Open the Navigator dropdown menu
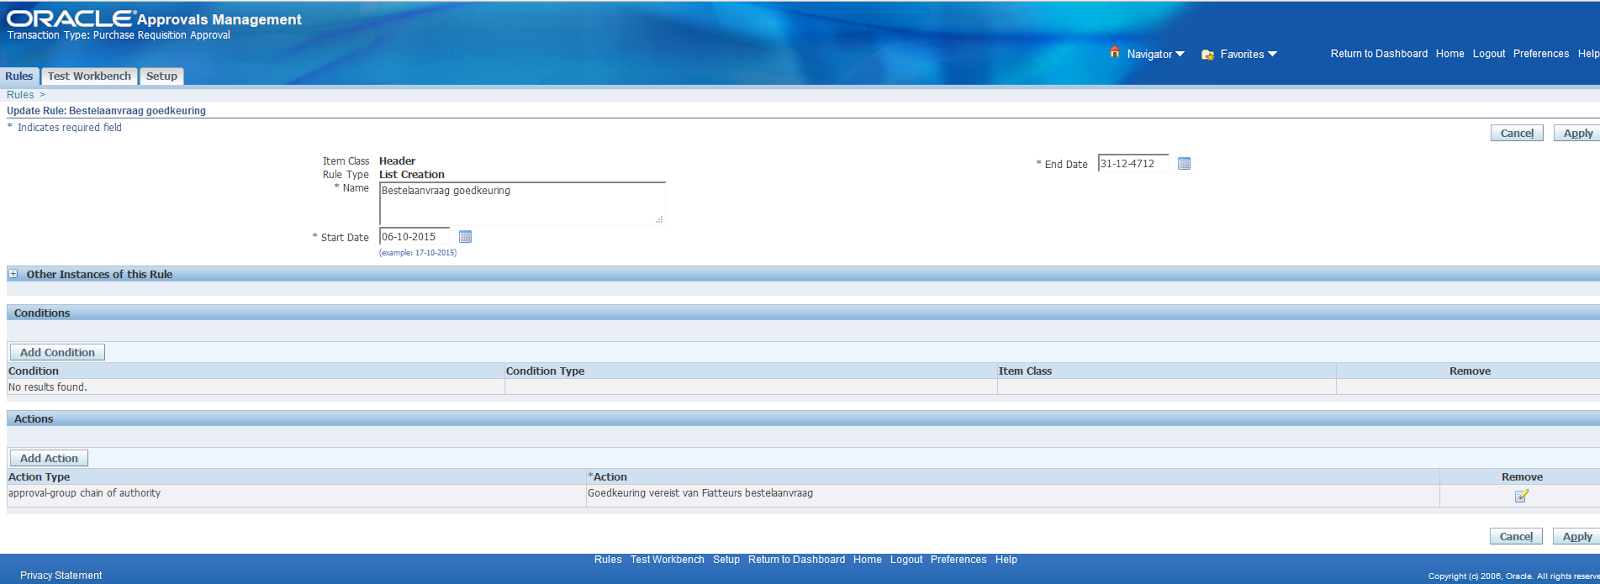The image size is (1600, 584). tap(1156, 54)
